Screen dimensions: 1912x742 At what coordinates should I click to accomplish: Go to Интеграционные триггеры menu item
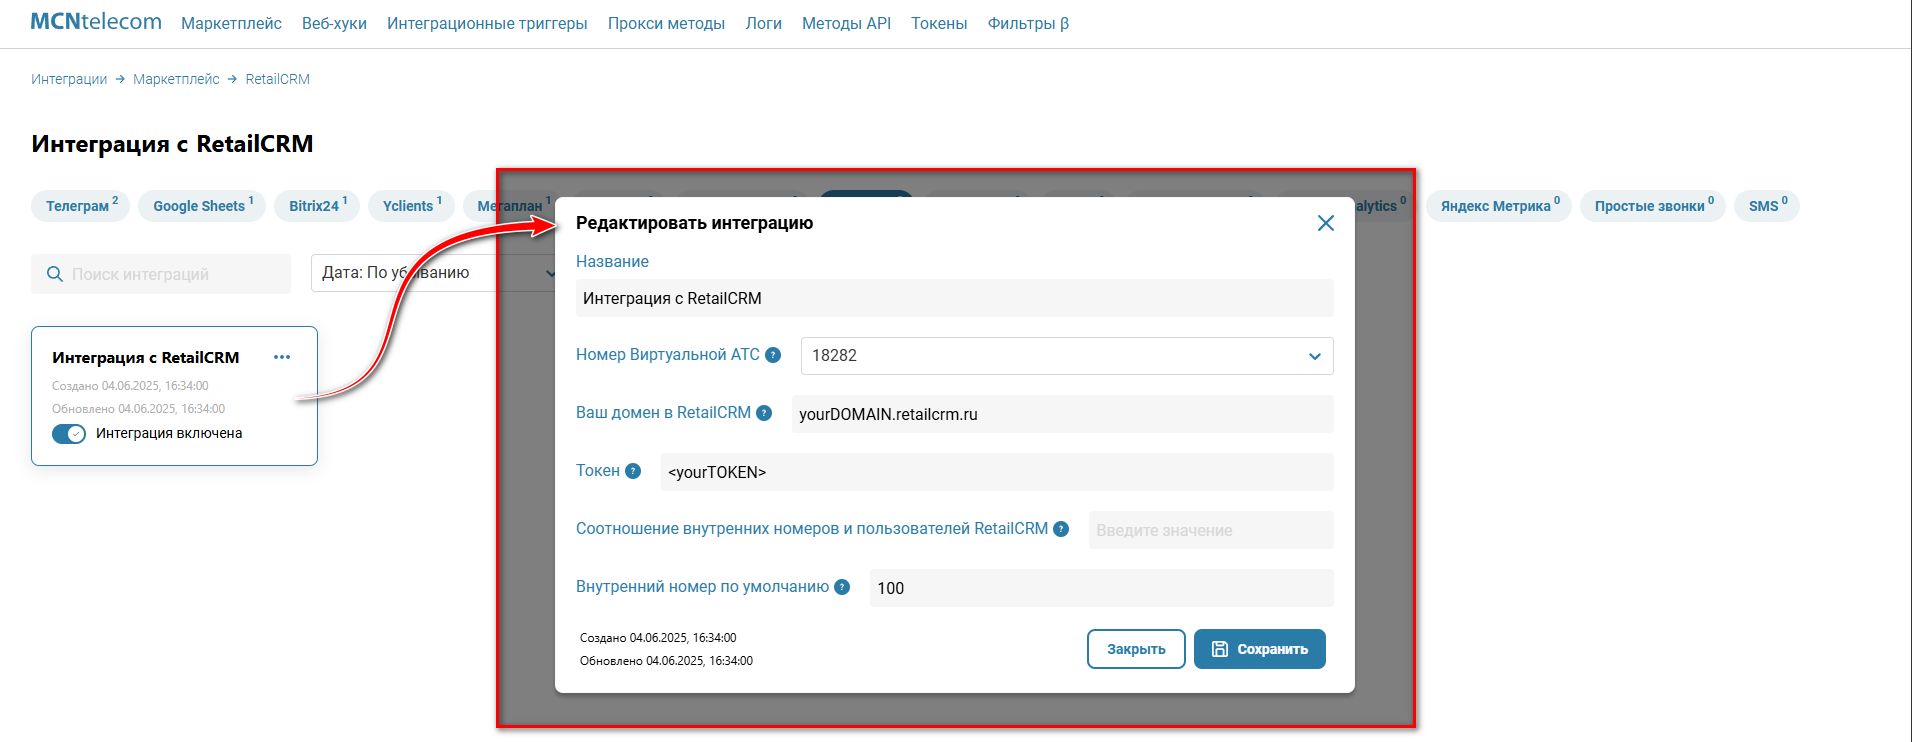(x=487, y=23)
